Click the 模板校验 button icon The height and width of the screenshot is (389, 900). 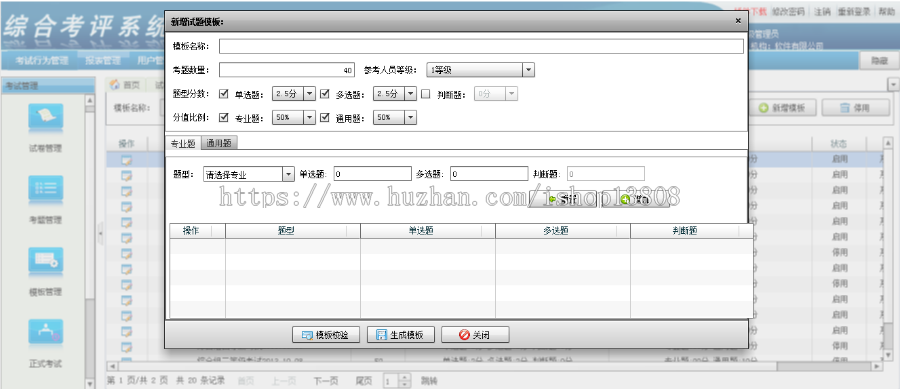(x=307, y=335)
